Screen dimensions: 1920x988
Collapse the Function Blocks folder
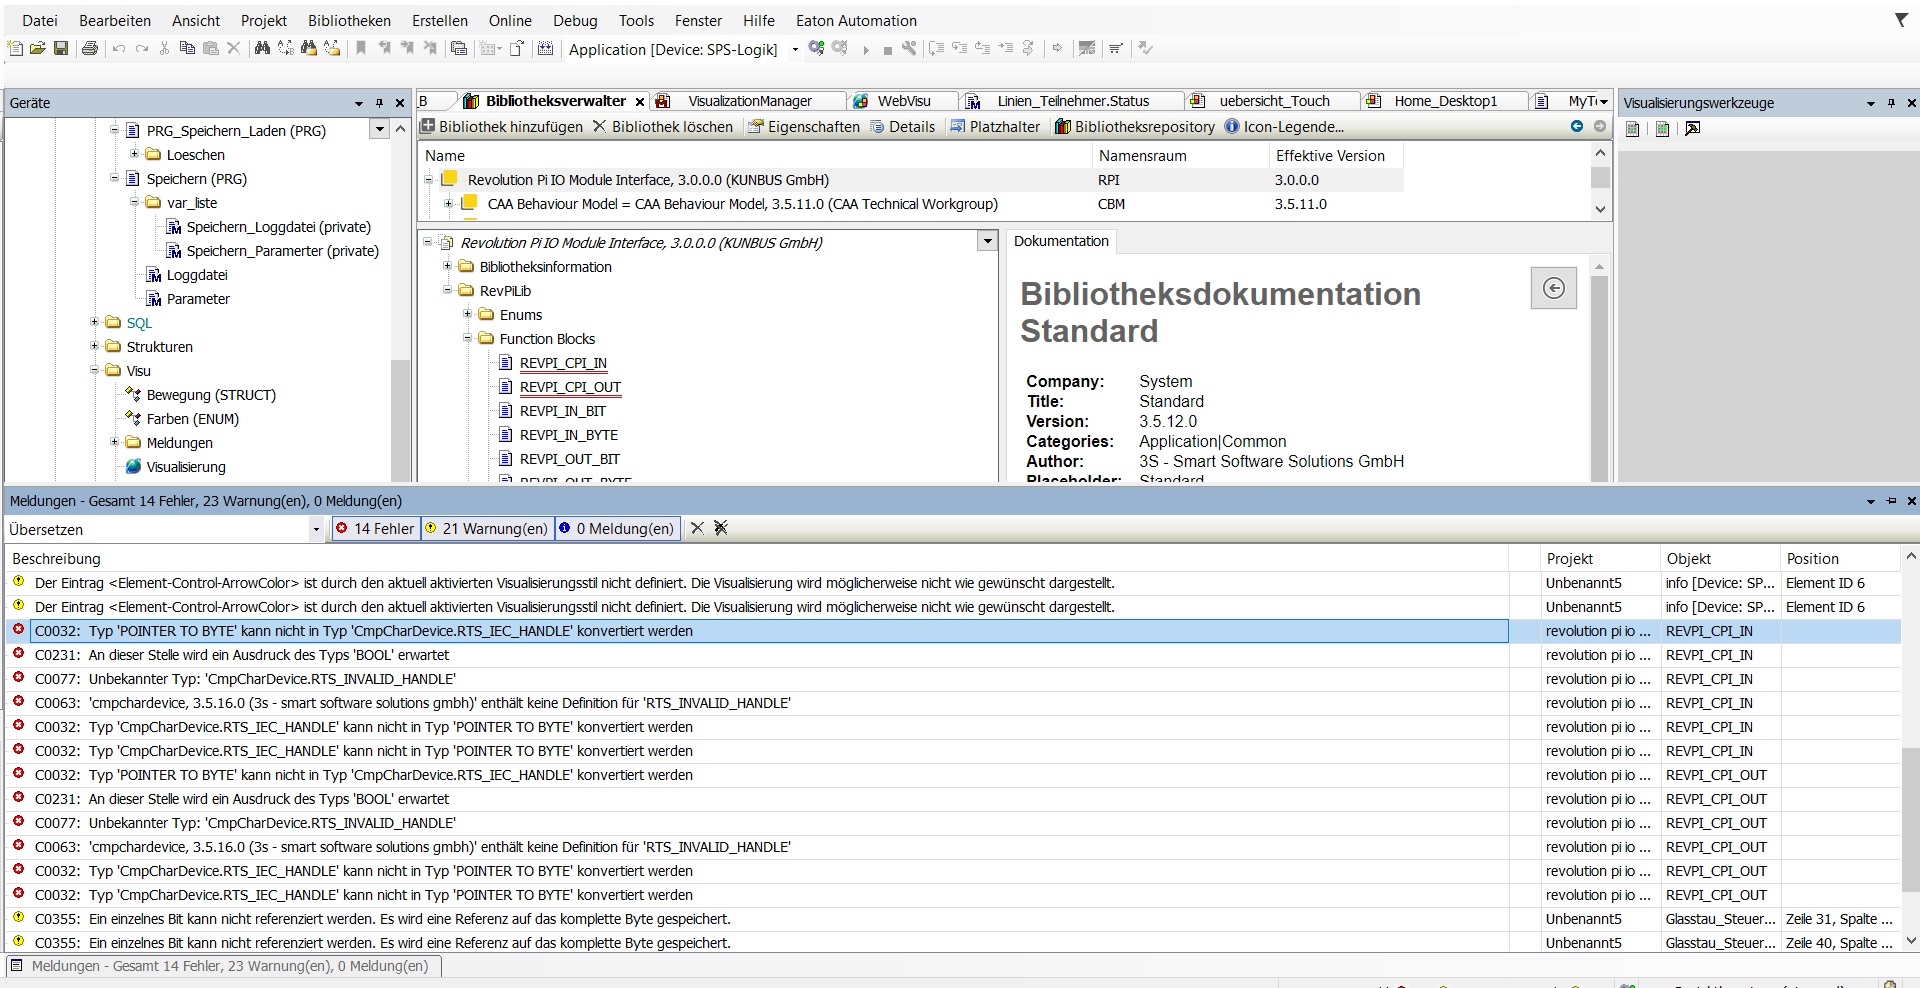point(467,338)
